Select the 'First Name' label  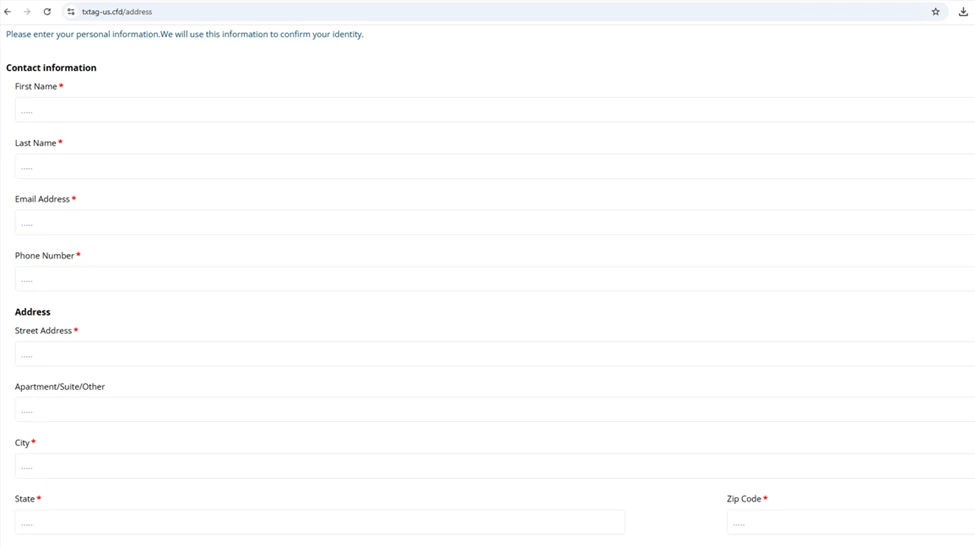[36, 86]
